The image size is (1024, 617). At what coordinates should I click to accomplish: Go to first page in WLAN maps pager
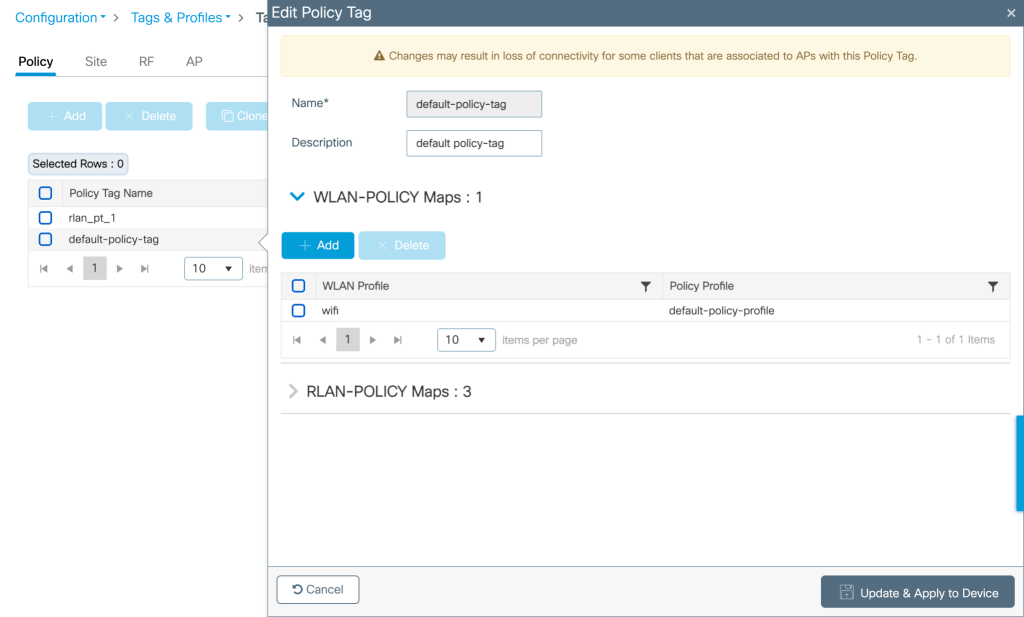(297, 340)
